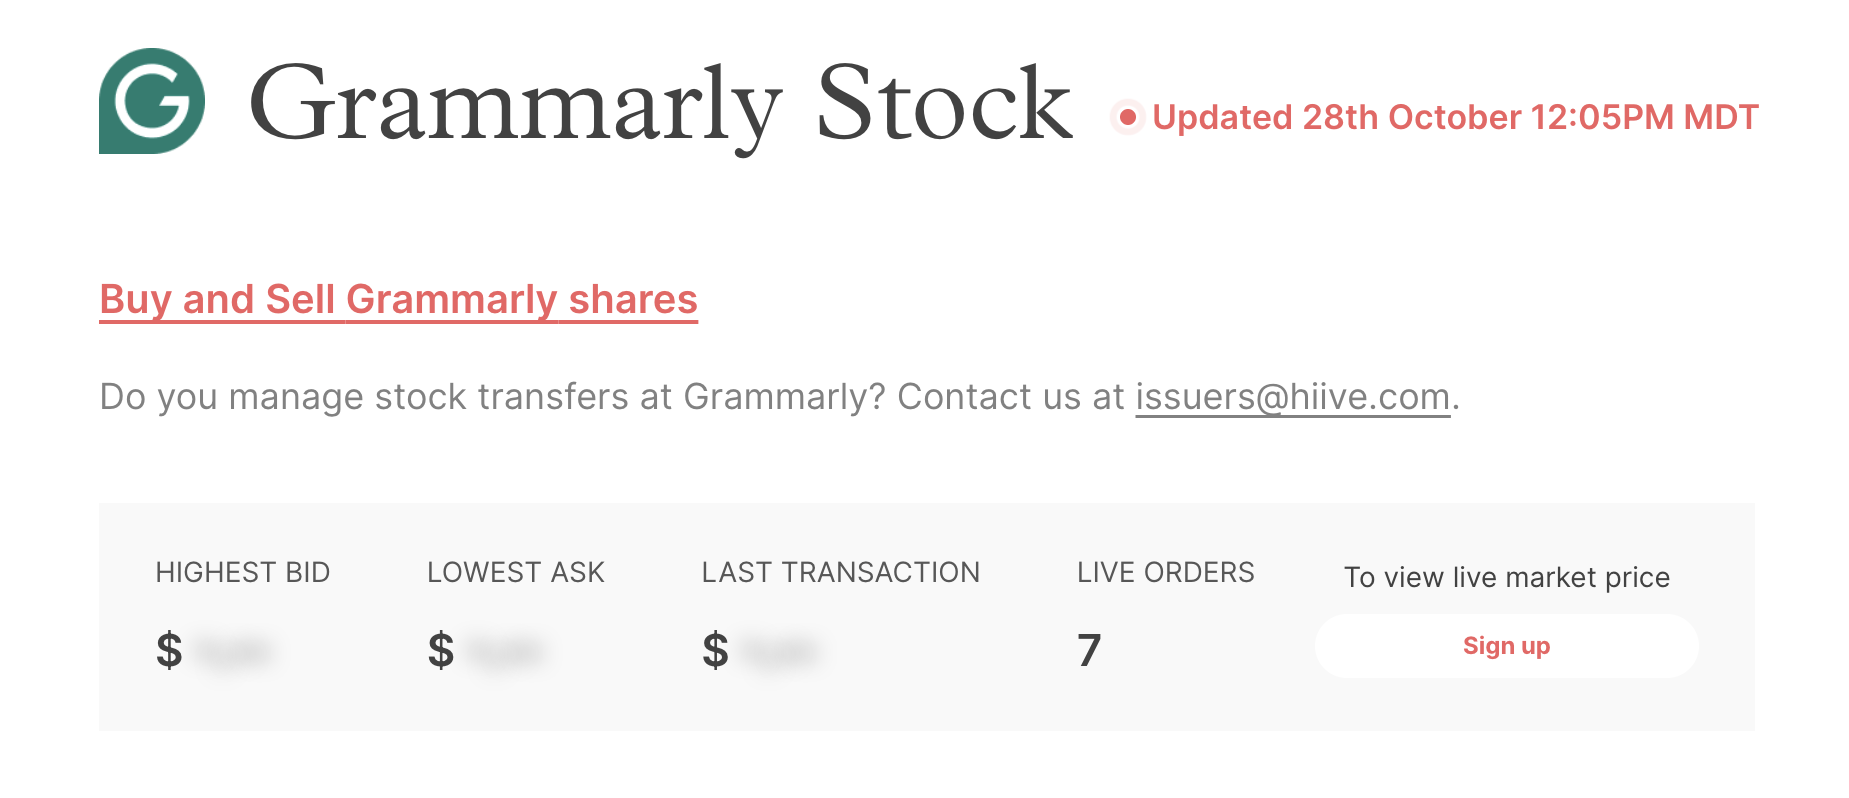This screenshot has width=1849, height=798.
Task: Click the Grammarly Stock page heading
Action: tap(660, 104)
